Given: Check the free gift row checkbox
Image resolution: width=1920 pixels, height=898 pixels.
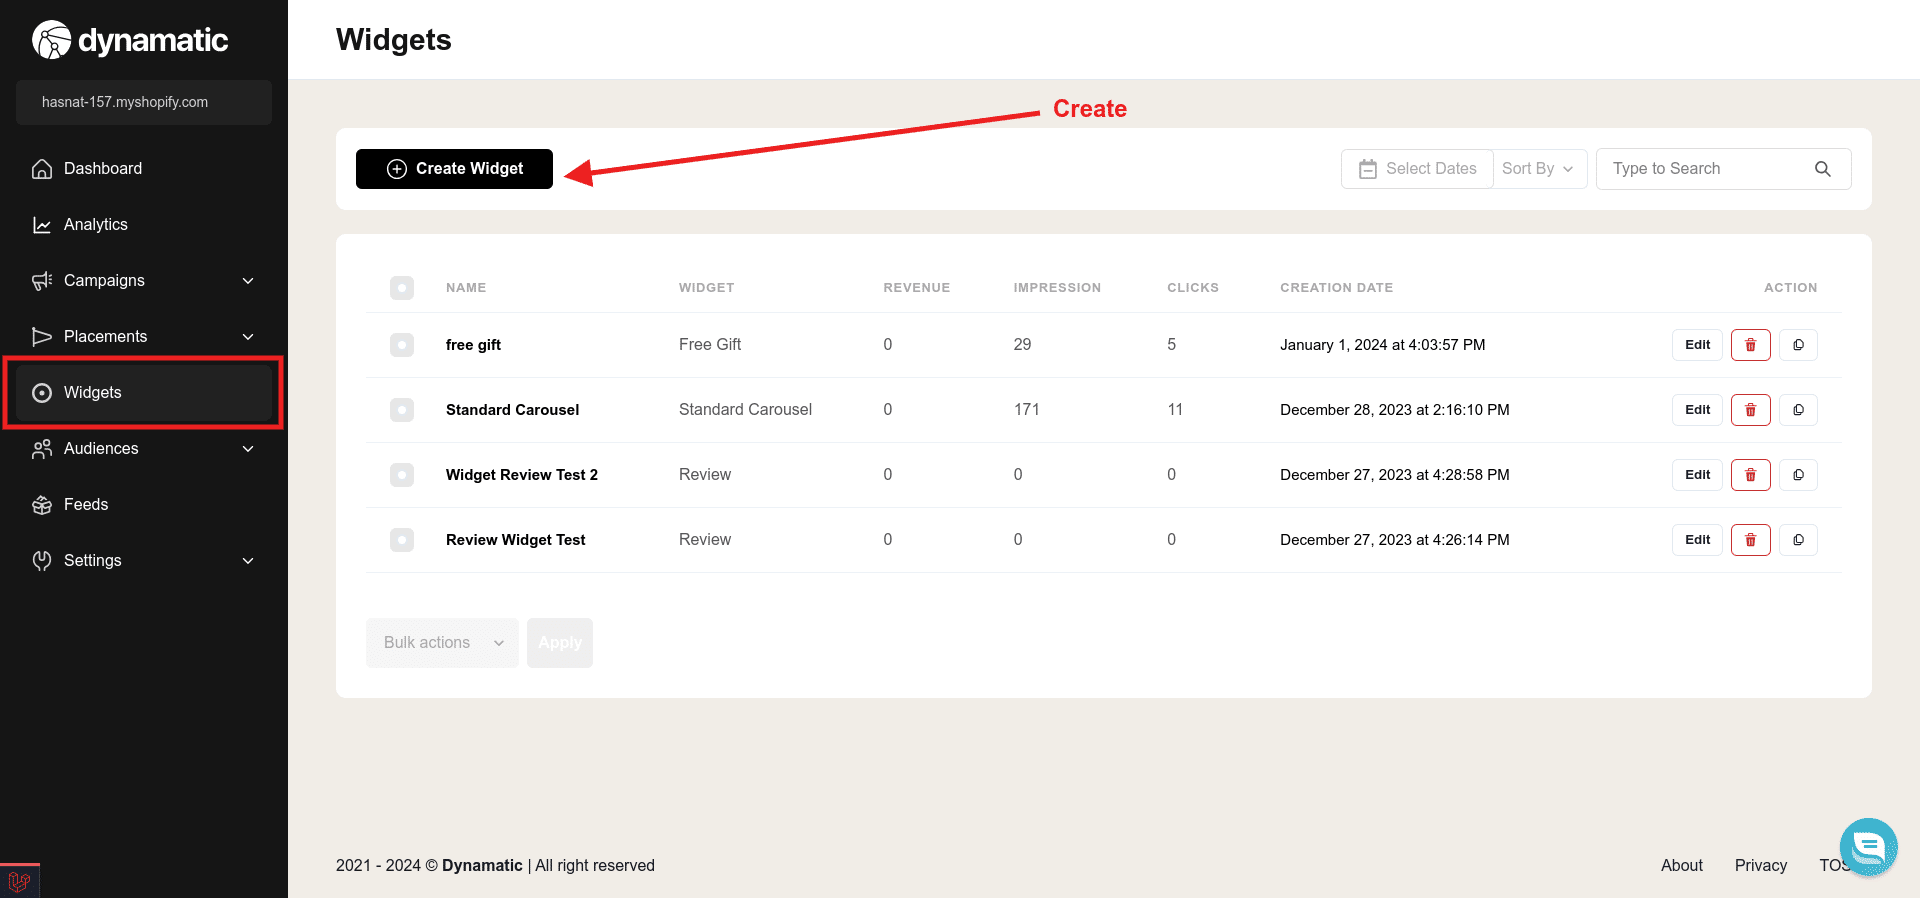Looking at the screenshot, I should 402,345.
